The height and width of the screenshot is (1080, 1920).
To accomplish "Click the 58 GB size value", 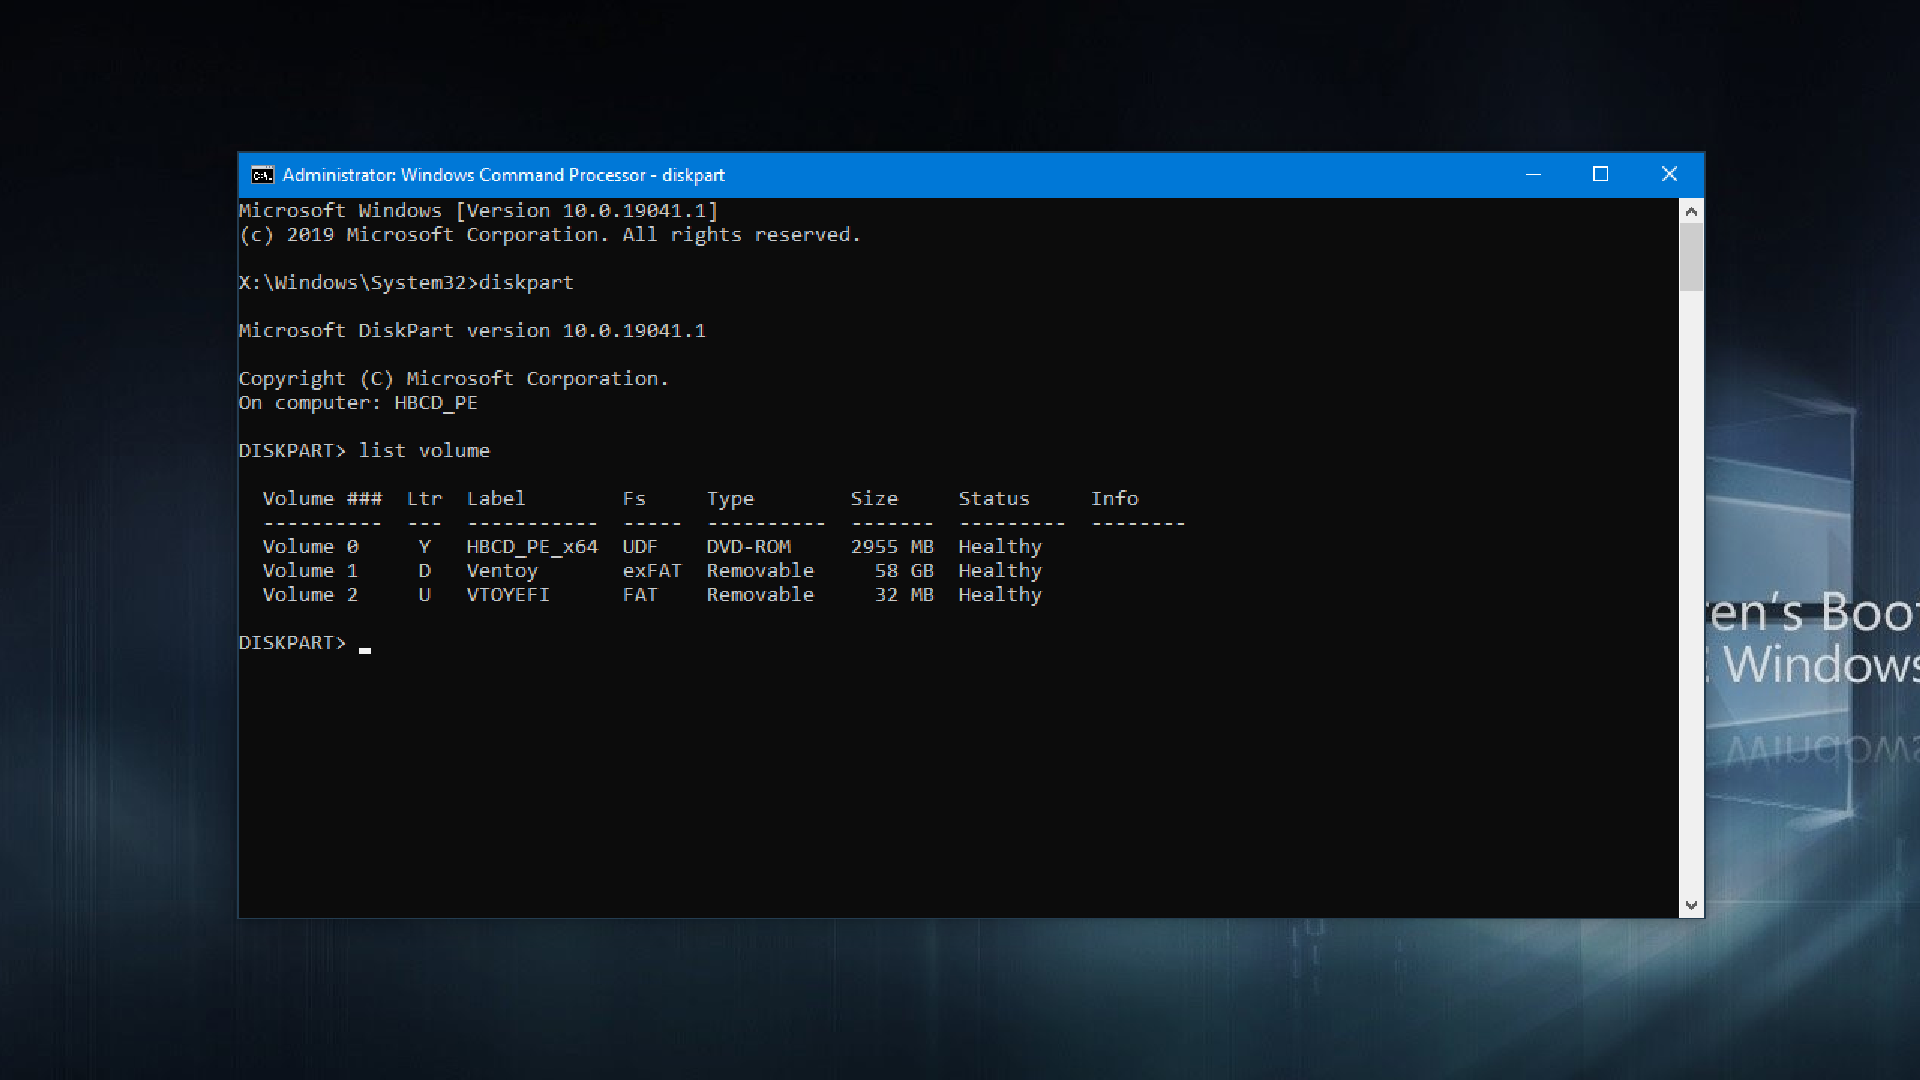I will click(903, 571).
